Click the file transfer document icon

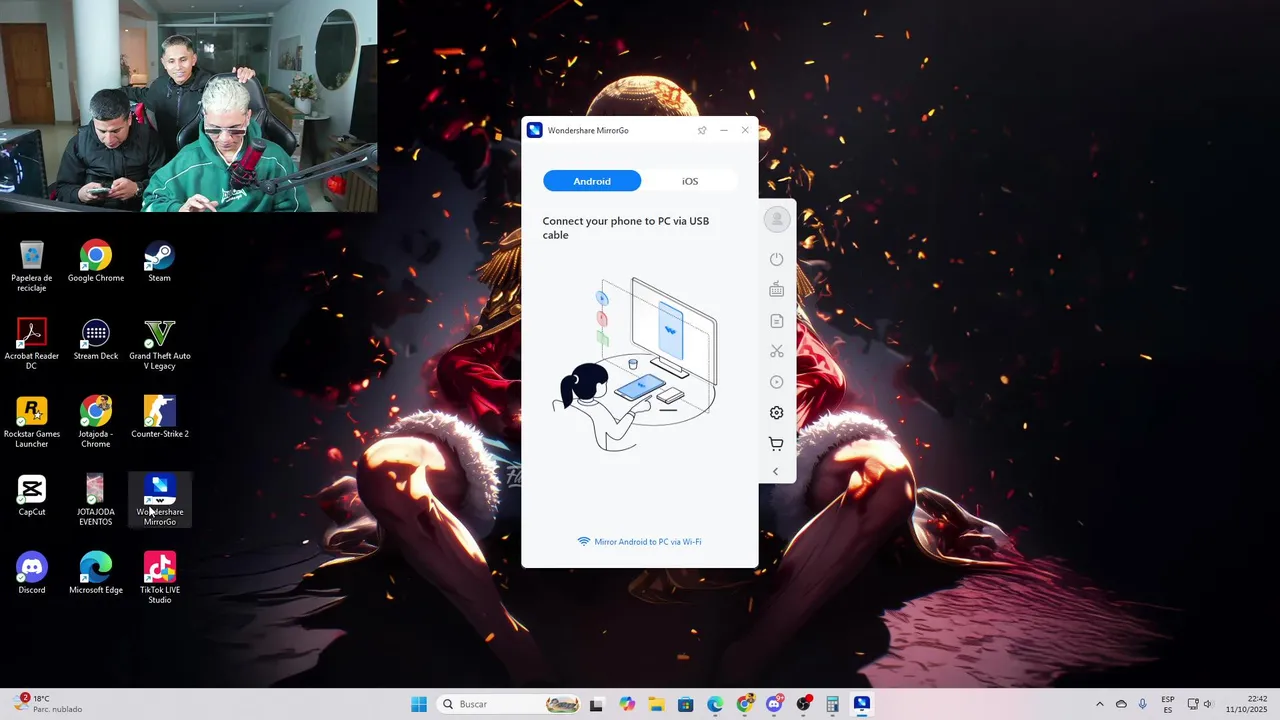[x=776, y=321]
